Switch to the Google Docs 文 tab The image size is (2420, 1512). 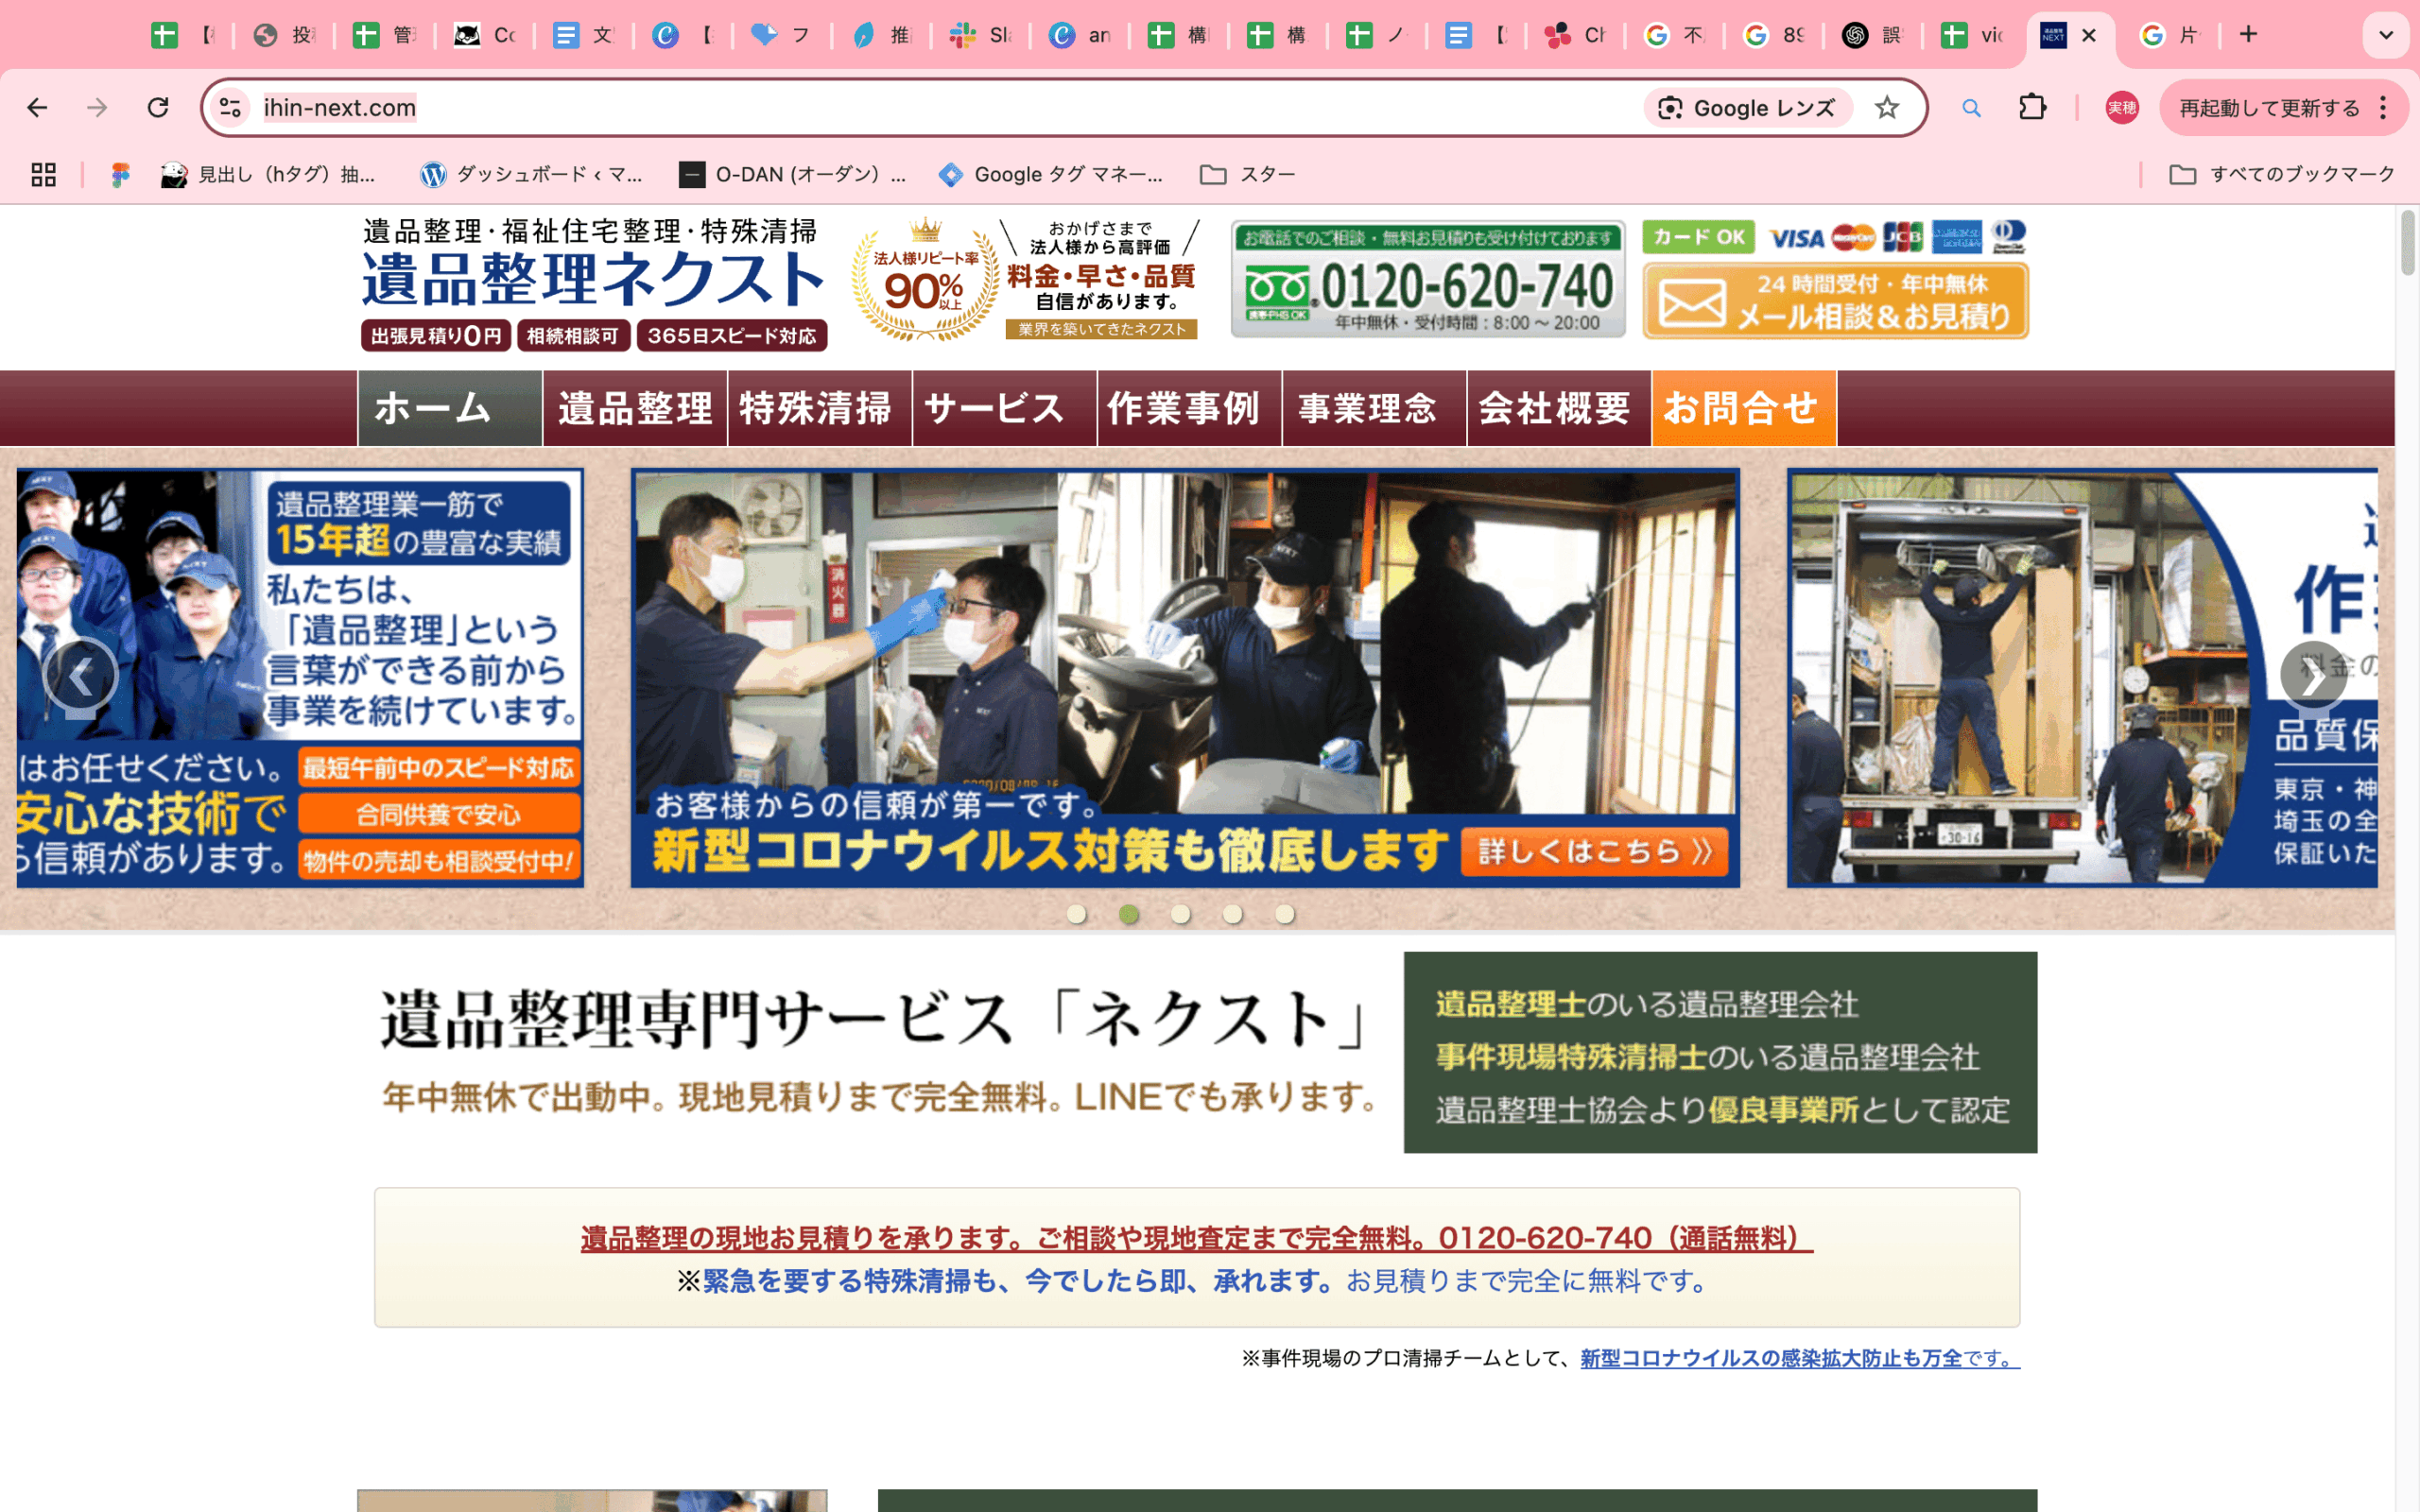pyautogui.click(x=584, y=35)
